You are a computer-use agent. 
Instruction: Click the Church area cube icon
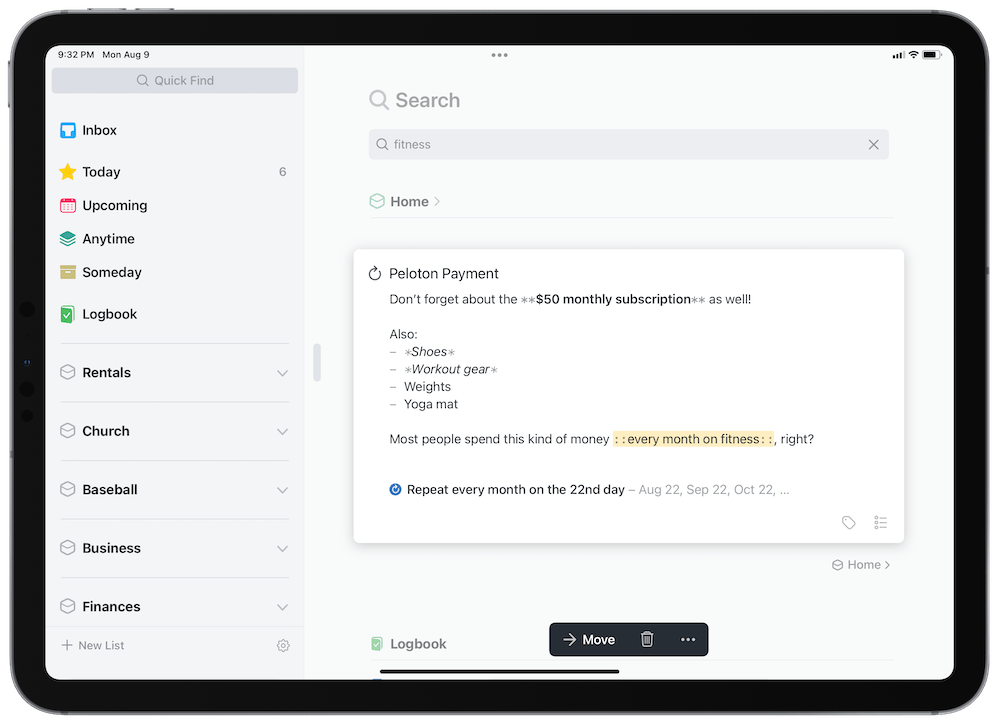pos(68,431)
